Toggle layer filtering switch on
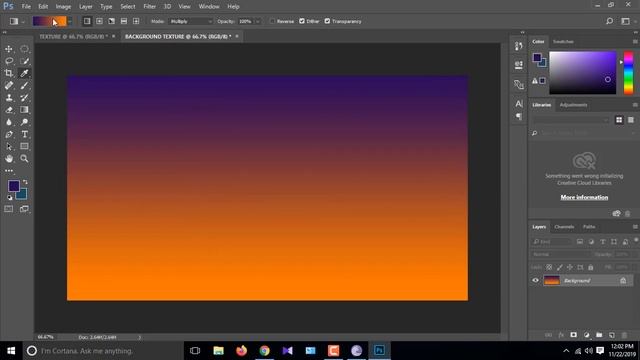640x360 pixels. point(636,240)
